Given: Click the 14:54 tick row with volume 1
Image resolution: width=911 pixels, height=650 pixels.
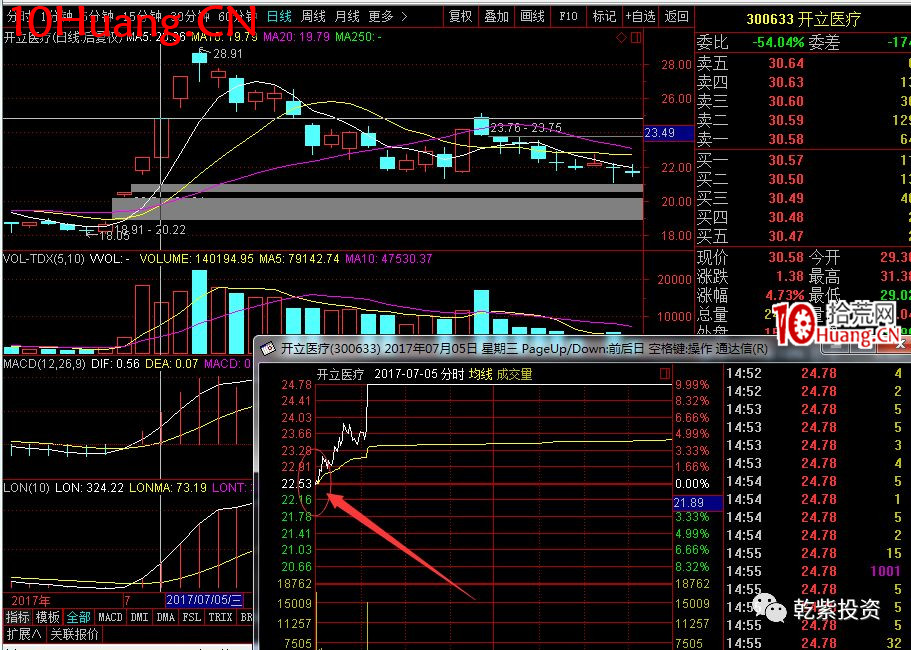Looking at the screenshot, I should 815,499.
